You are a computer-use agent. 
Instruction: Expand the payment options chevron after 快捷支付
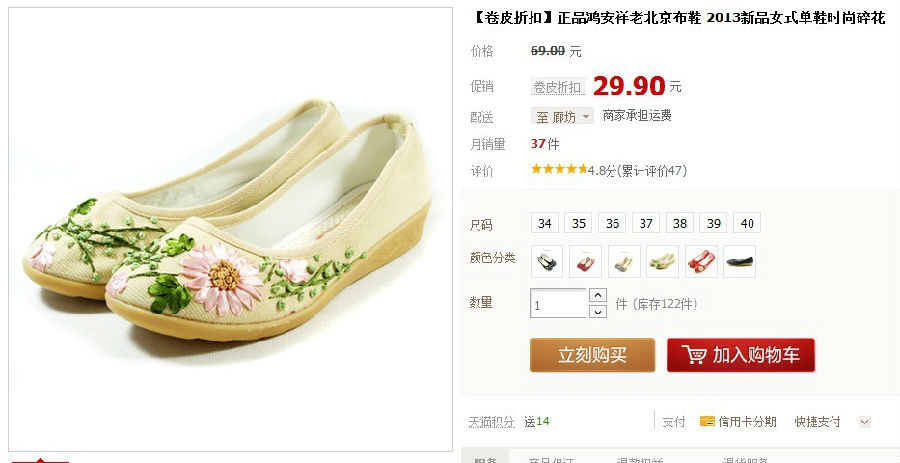[864, 422]
